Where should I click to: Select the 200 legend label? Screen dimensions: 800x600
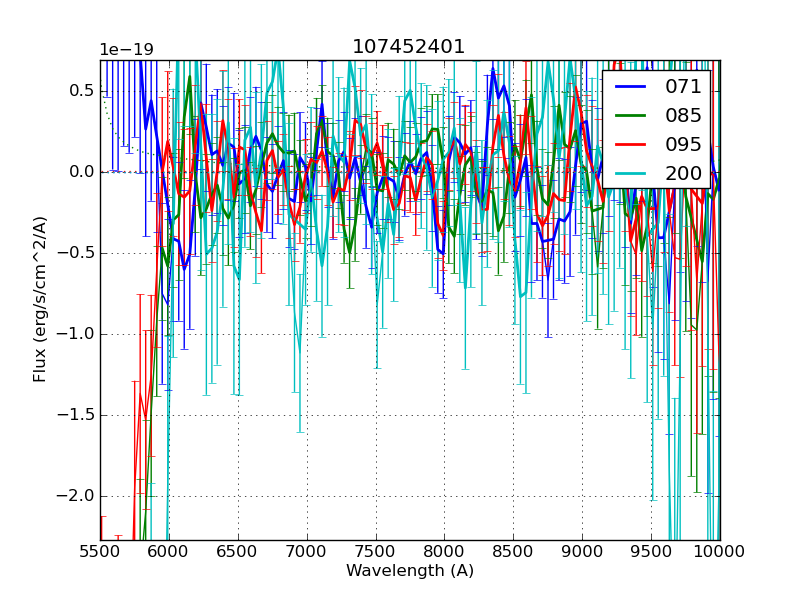coord(683,173)
